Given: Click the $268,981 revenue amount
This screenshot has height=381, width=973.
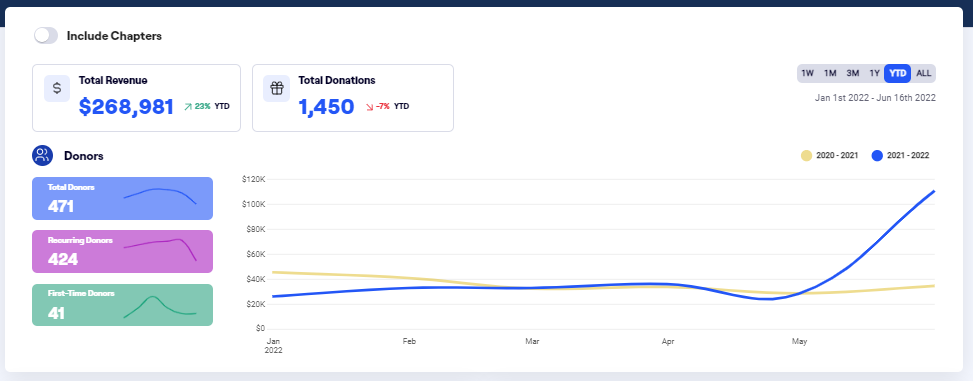Looking at the screenshot, I should point(127,107).
